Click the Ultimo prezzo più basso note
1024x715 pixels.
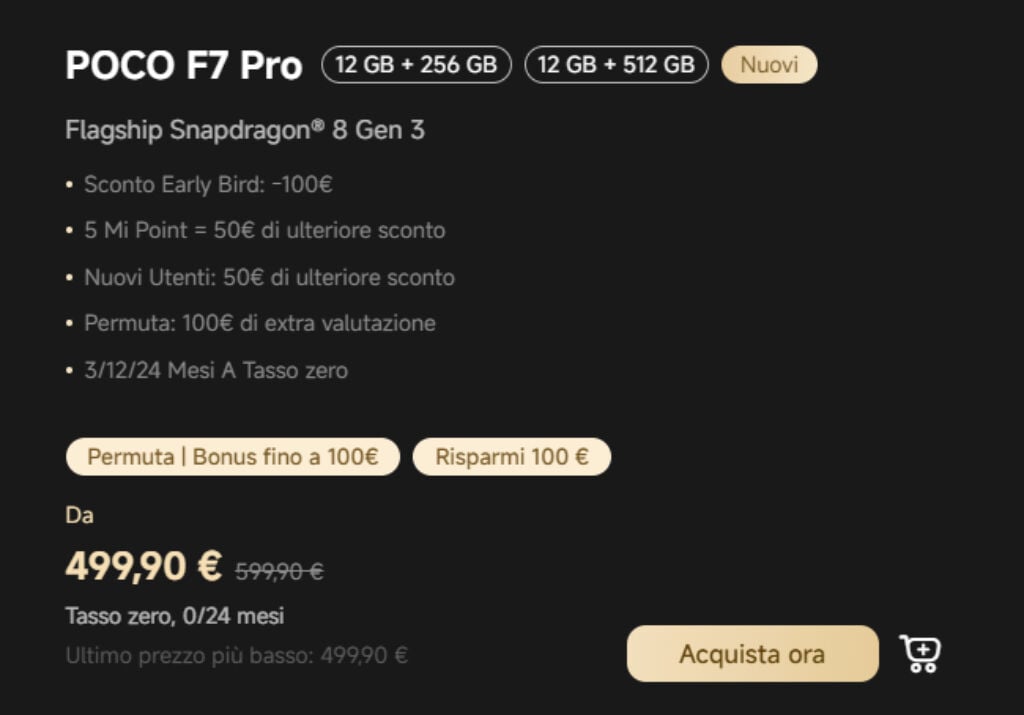coord(236,655)
